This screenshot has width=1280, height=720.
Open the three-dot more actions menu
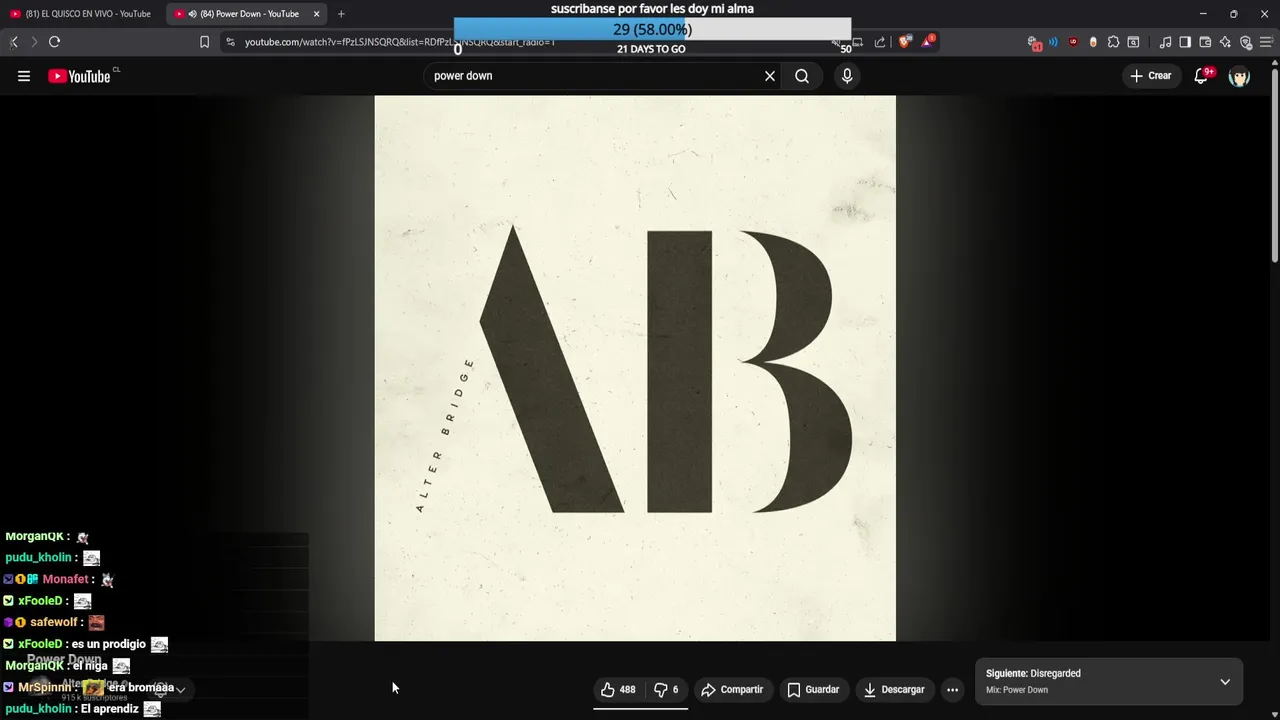click(x=952, y=689)
